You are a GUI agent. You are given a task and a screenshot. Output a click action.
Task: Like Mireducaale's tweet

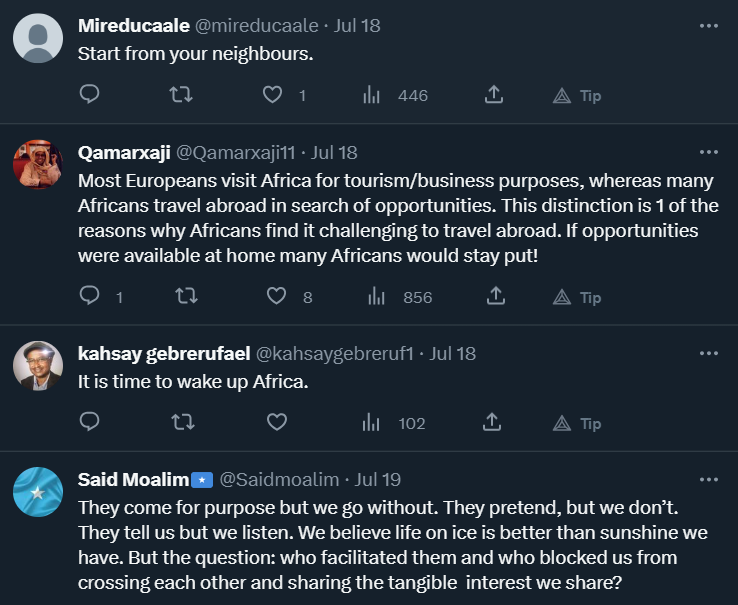tap(272, 95)
